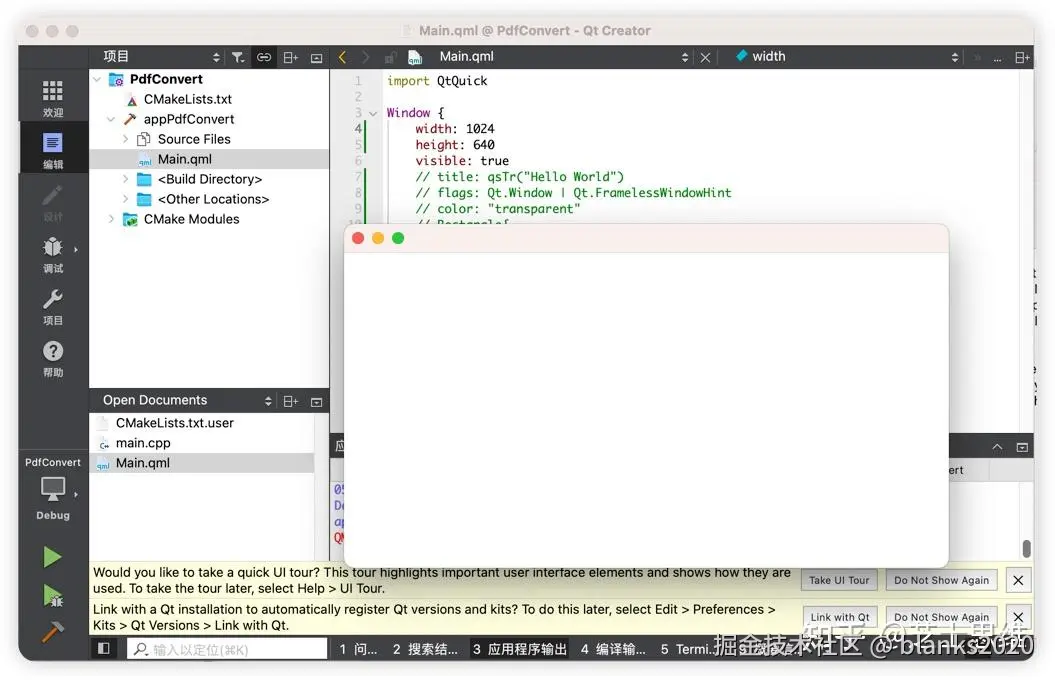
Task: Run the project with green play button
Action: [52, 557]
